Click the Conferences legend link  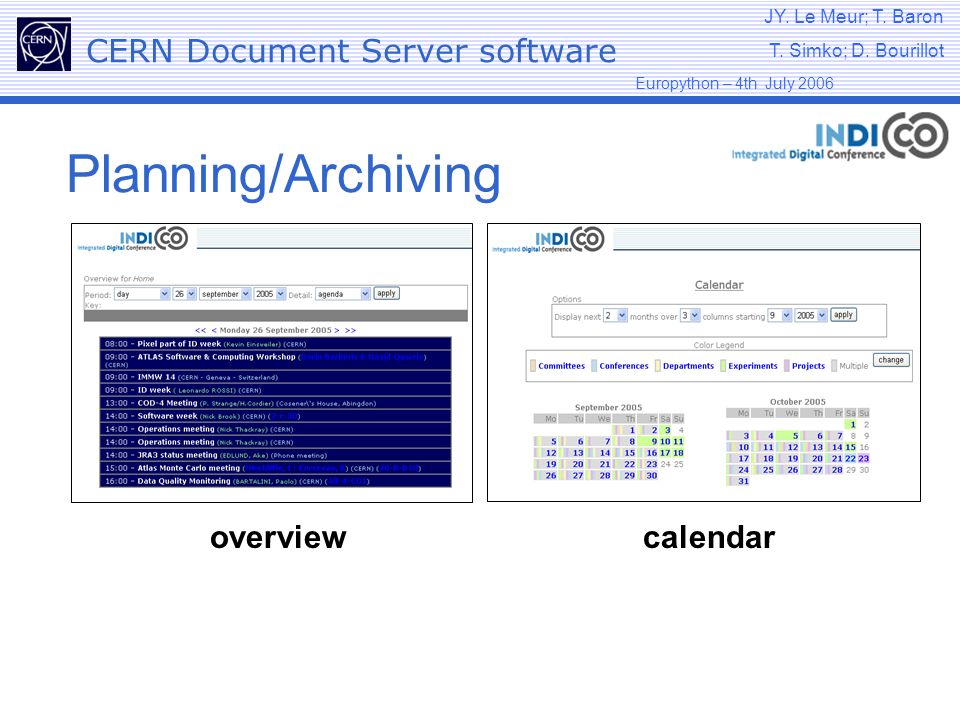coord(624,366)
